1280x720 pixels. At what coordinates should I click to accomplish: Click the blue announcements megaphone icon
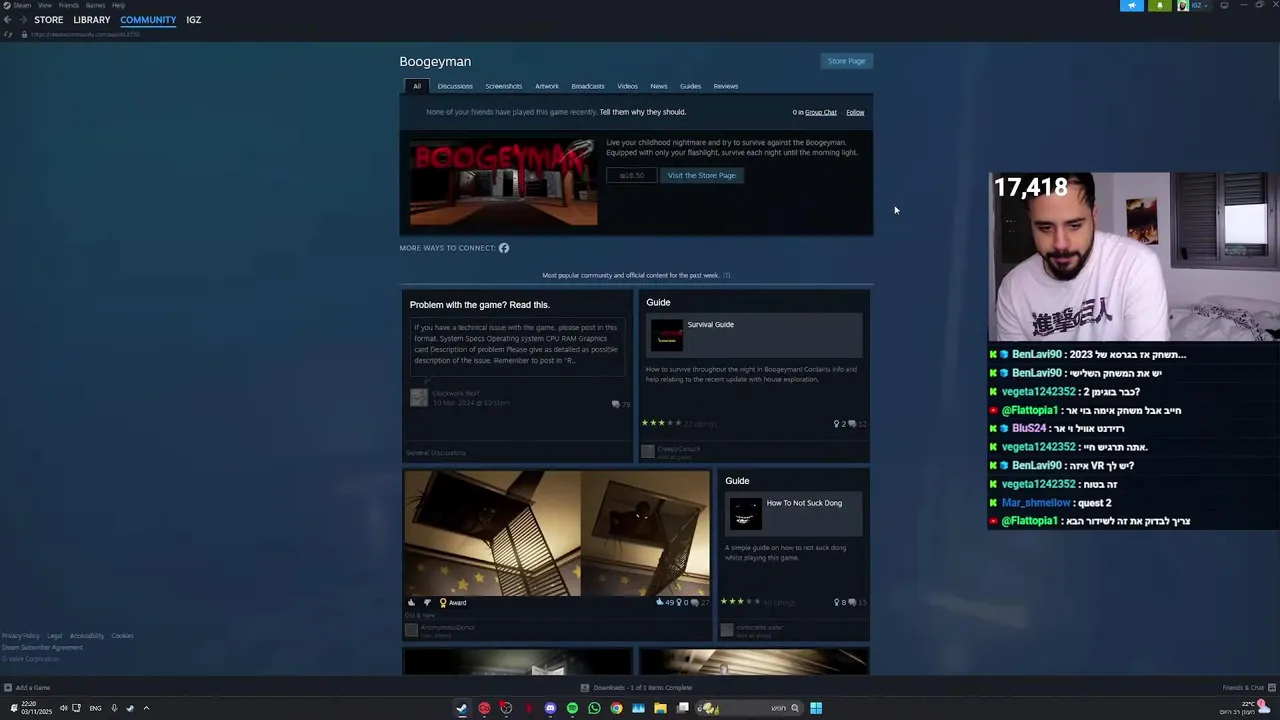tap(1132, 5)
